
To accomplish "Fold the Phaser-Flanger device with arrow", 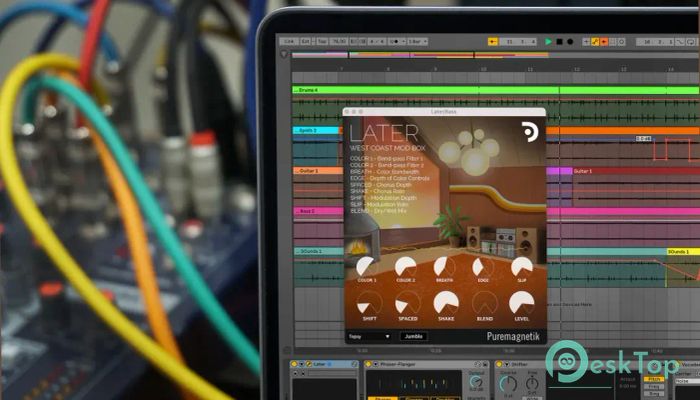I will [x=376, y=364].
